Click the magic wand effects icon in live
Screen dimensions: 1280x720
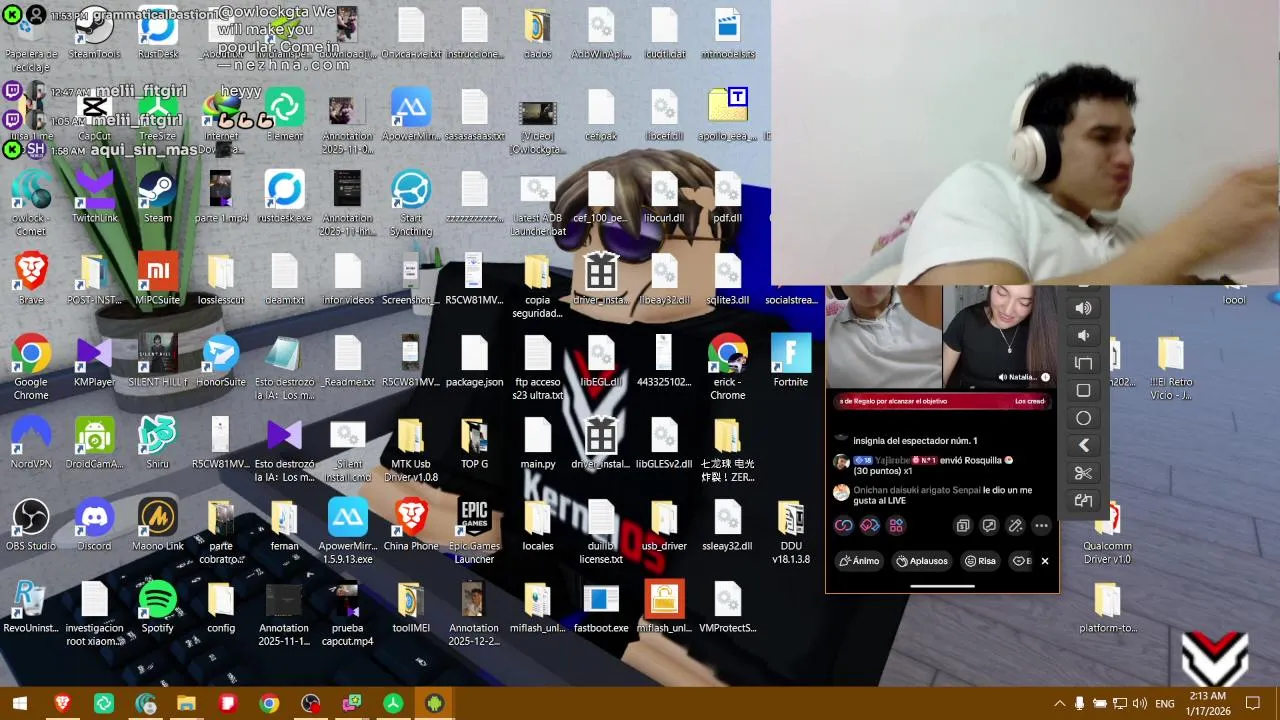coord(1015,525)
